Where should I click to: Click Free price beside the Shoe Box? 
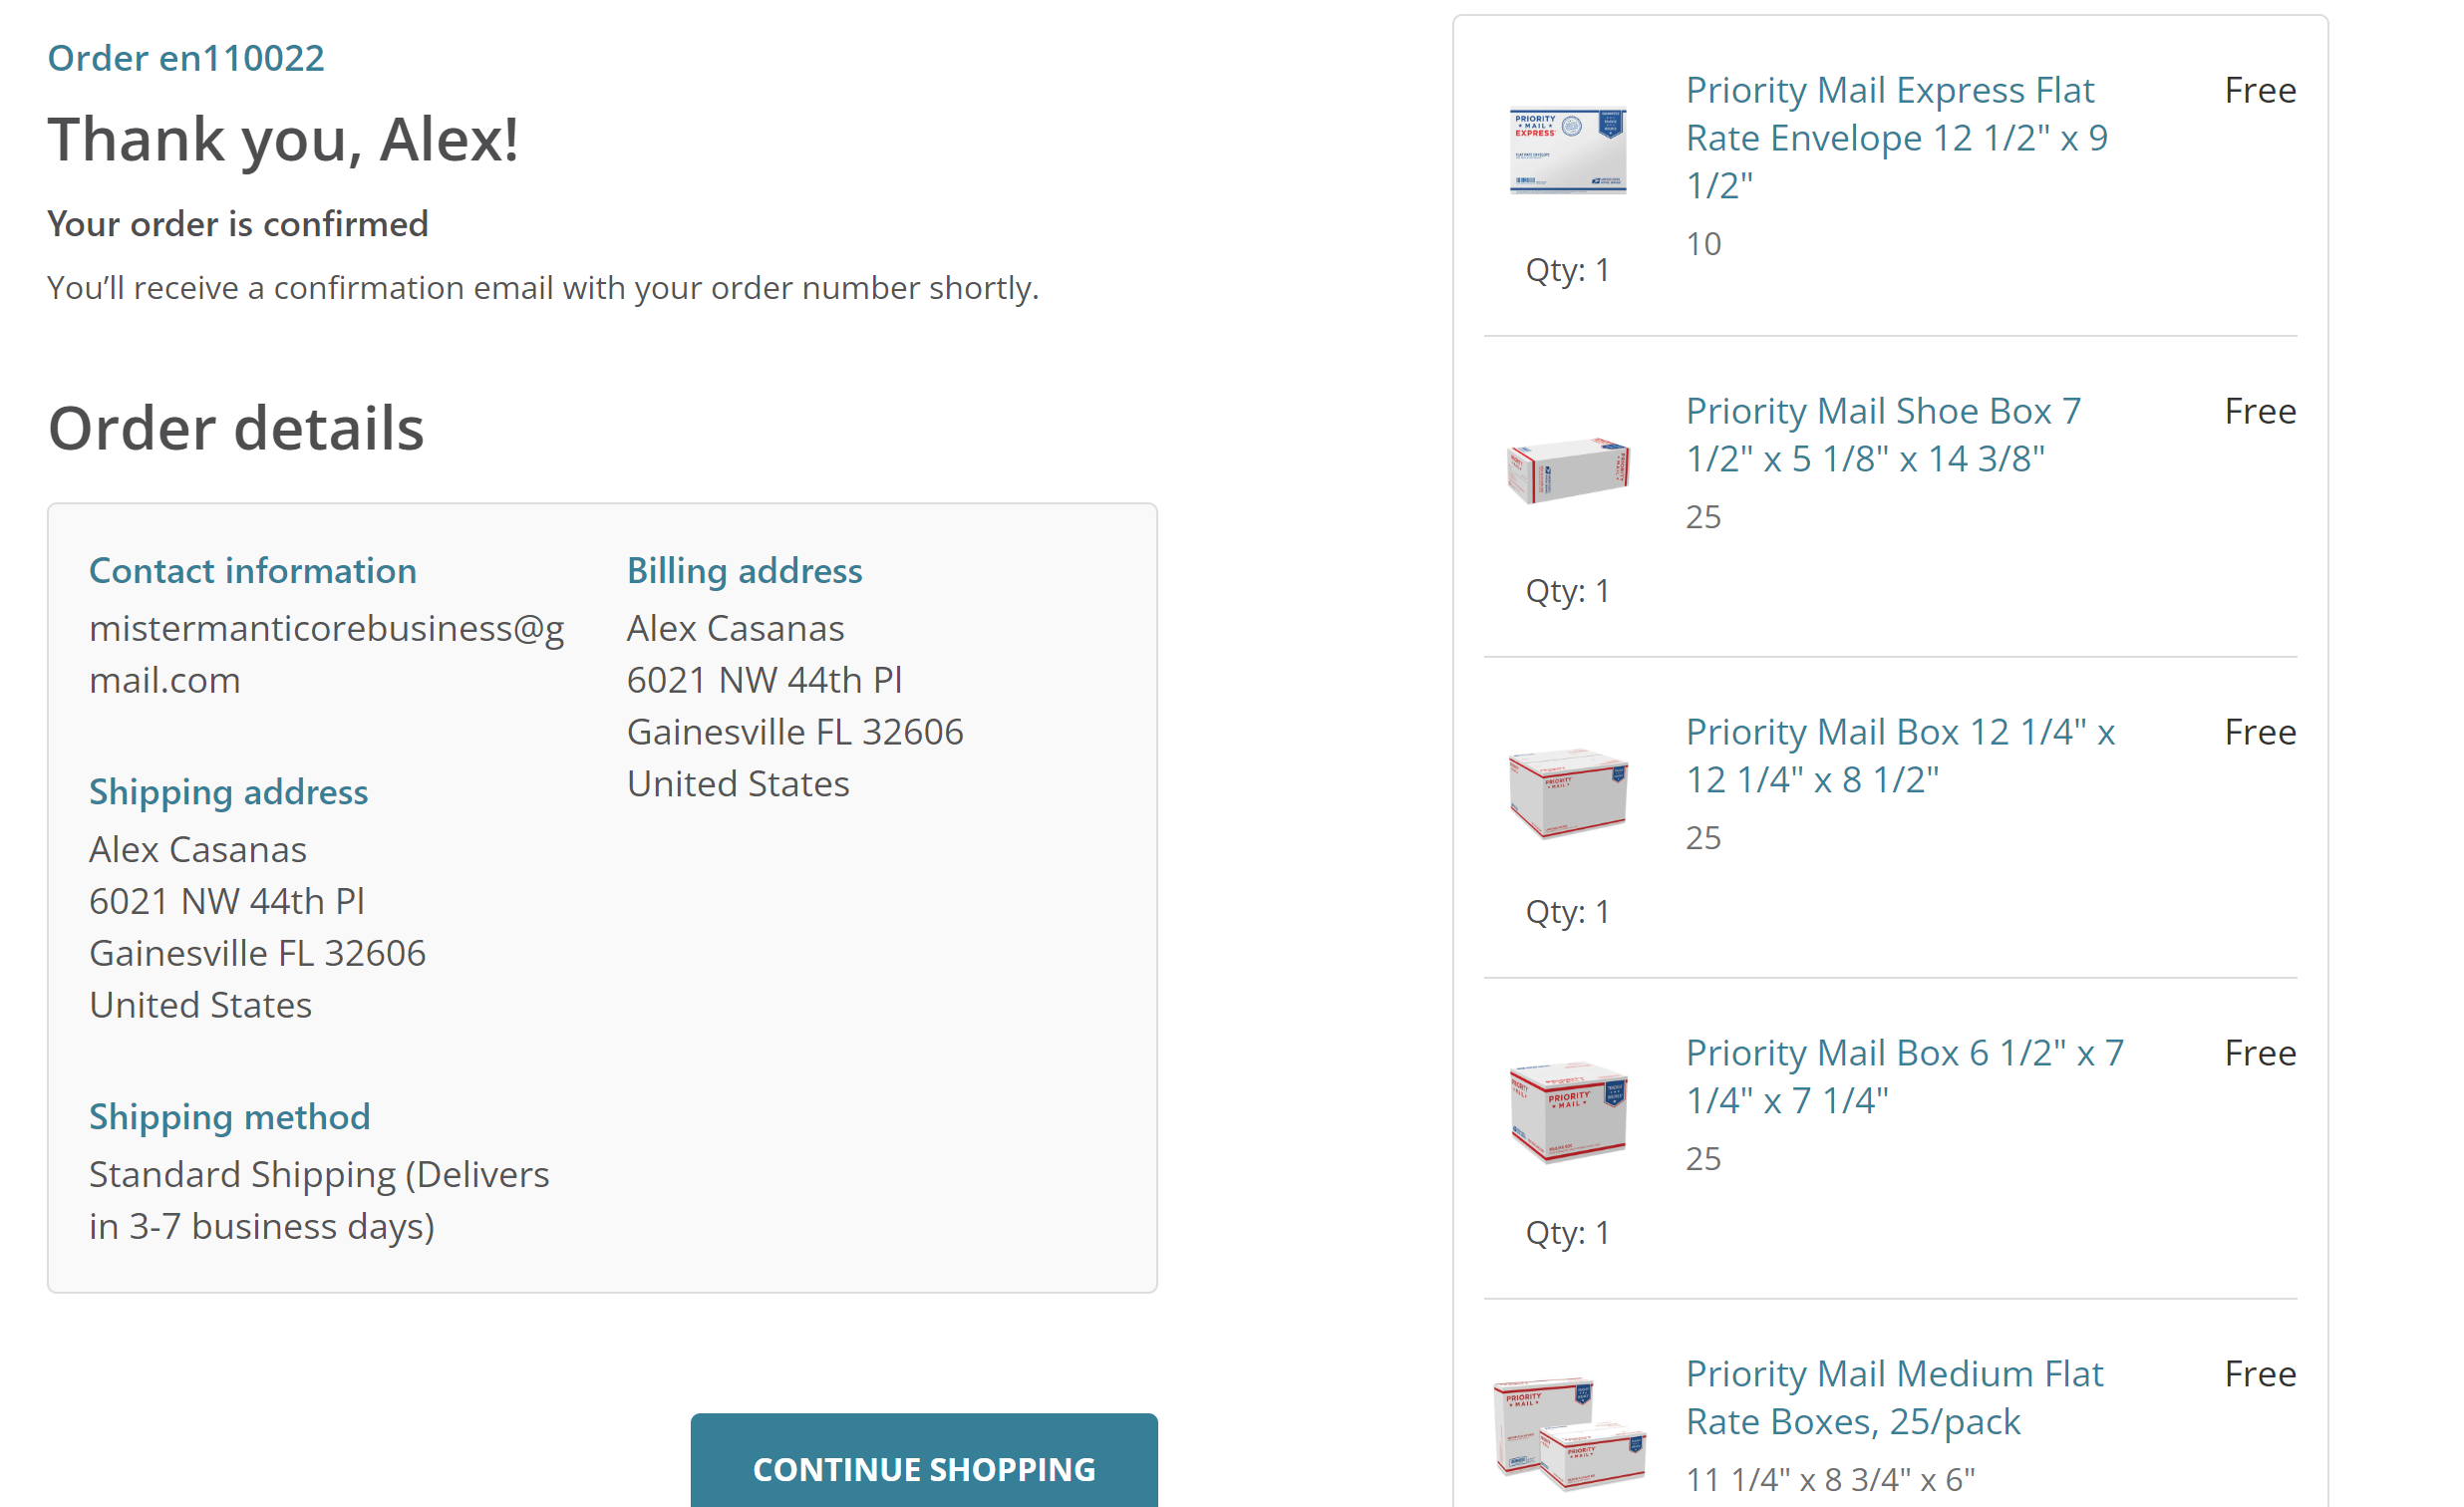click(x=2259, y=411)
